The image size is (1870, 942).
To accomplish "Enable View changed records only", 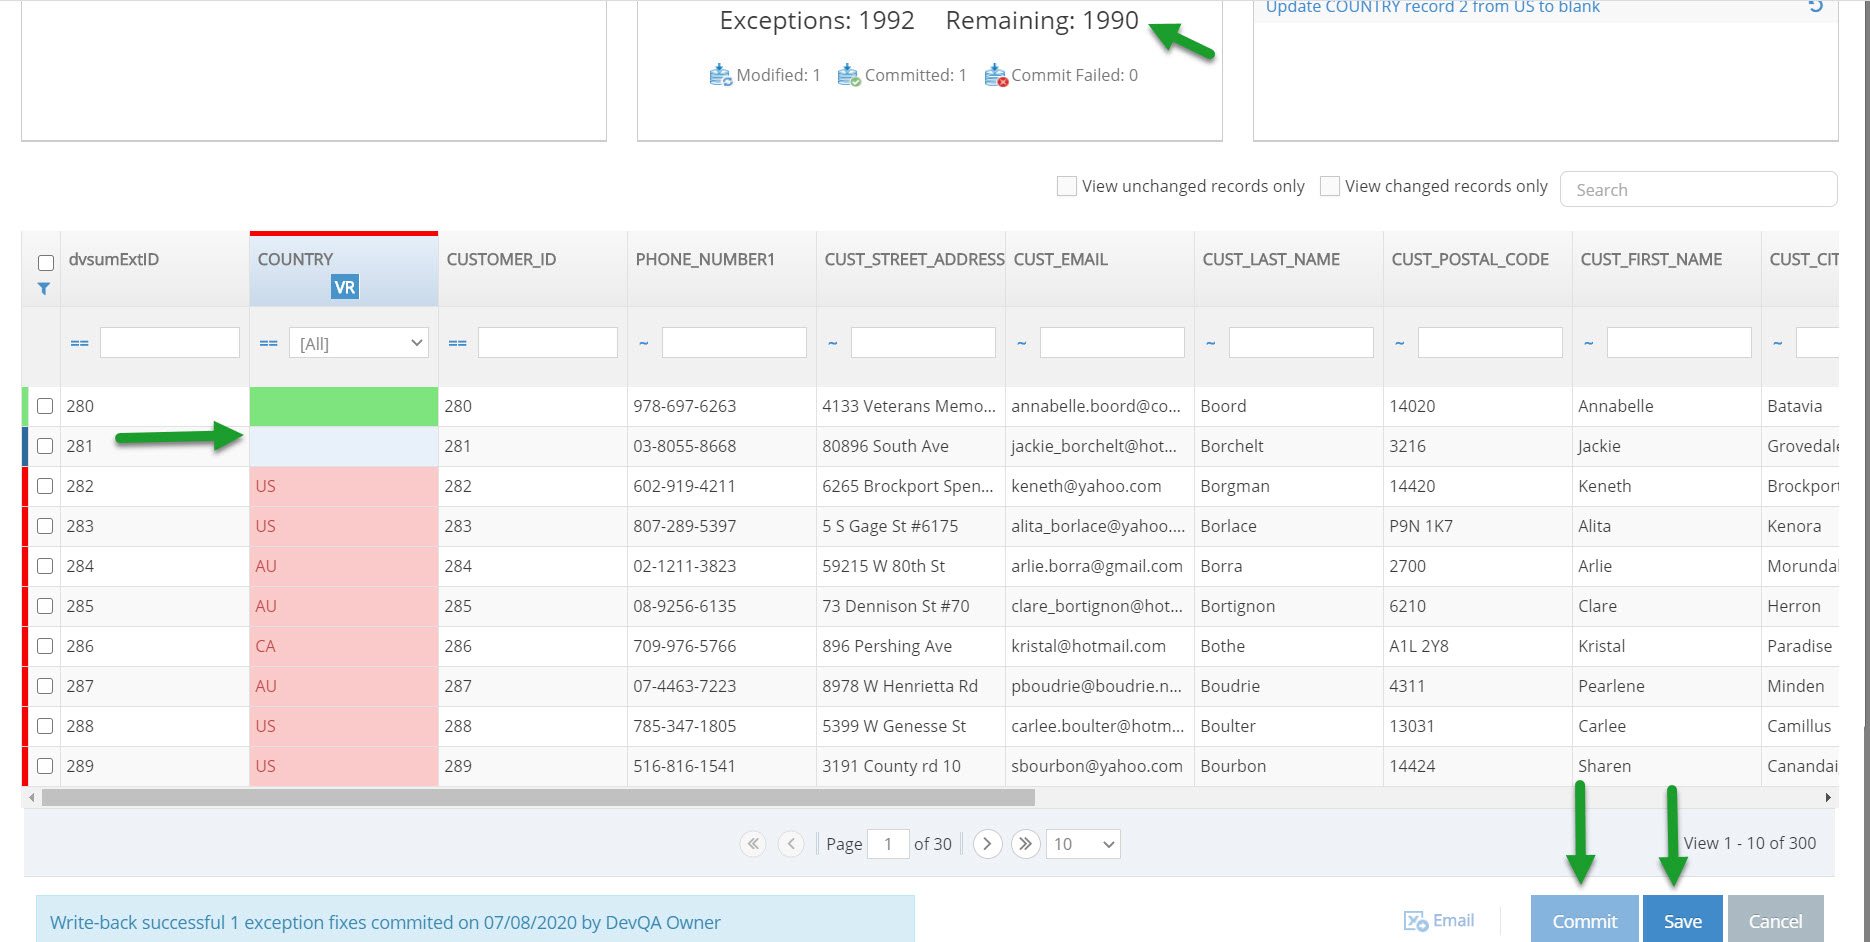I will coord(1330,186).
